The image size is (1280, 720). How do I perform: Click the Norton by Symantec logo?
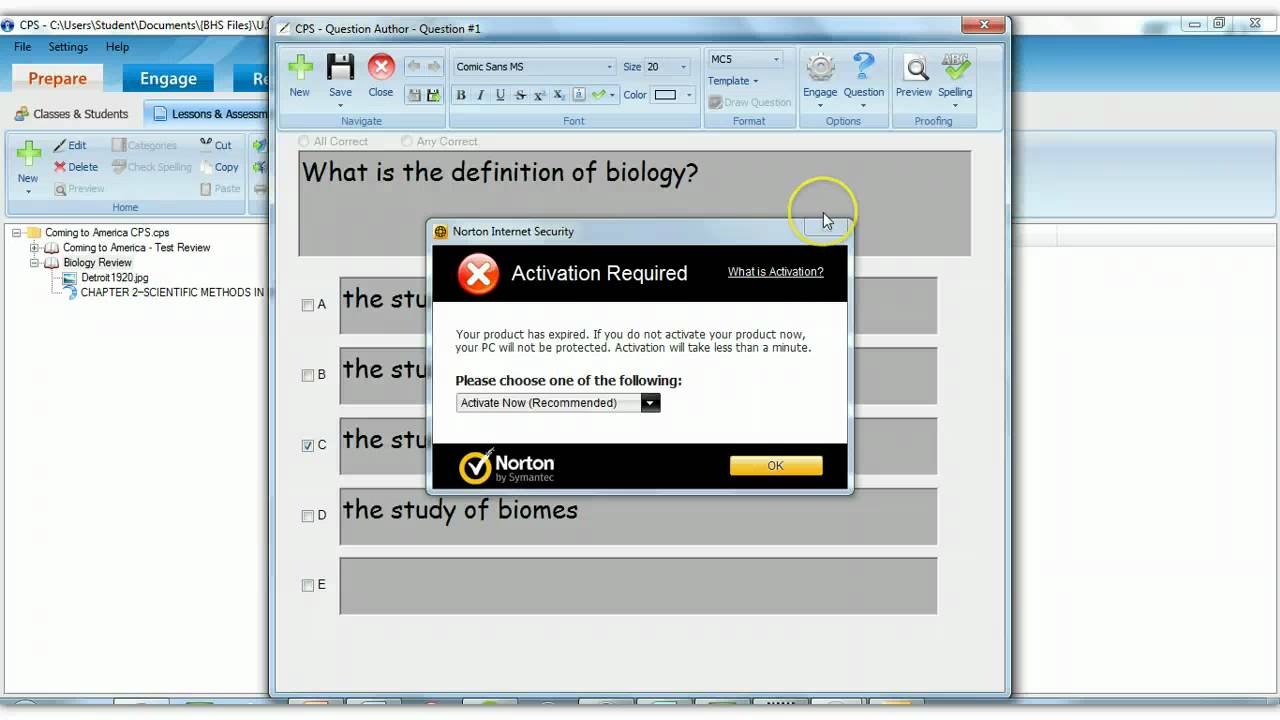pos(507,466)
